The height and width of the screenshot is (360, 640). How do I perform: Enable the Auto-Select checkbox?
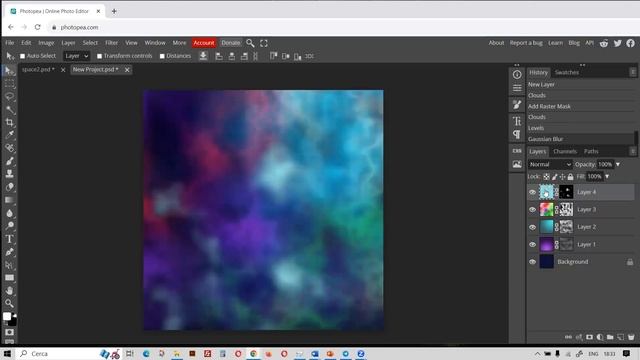(22, 56)
